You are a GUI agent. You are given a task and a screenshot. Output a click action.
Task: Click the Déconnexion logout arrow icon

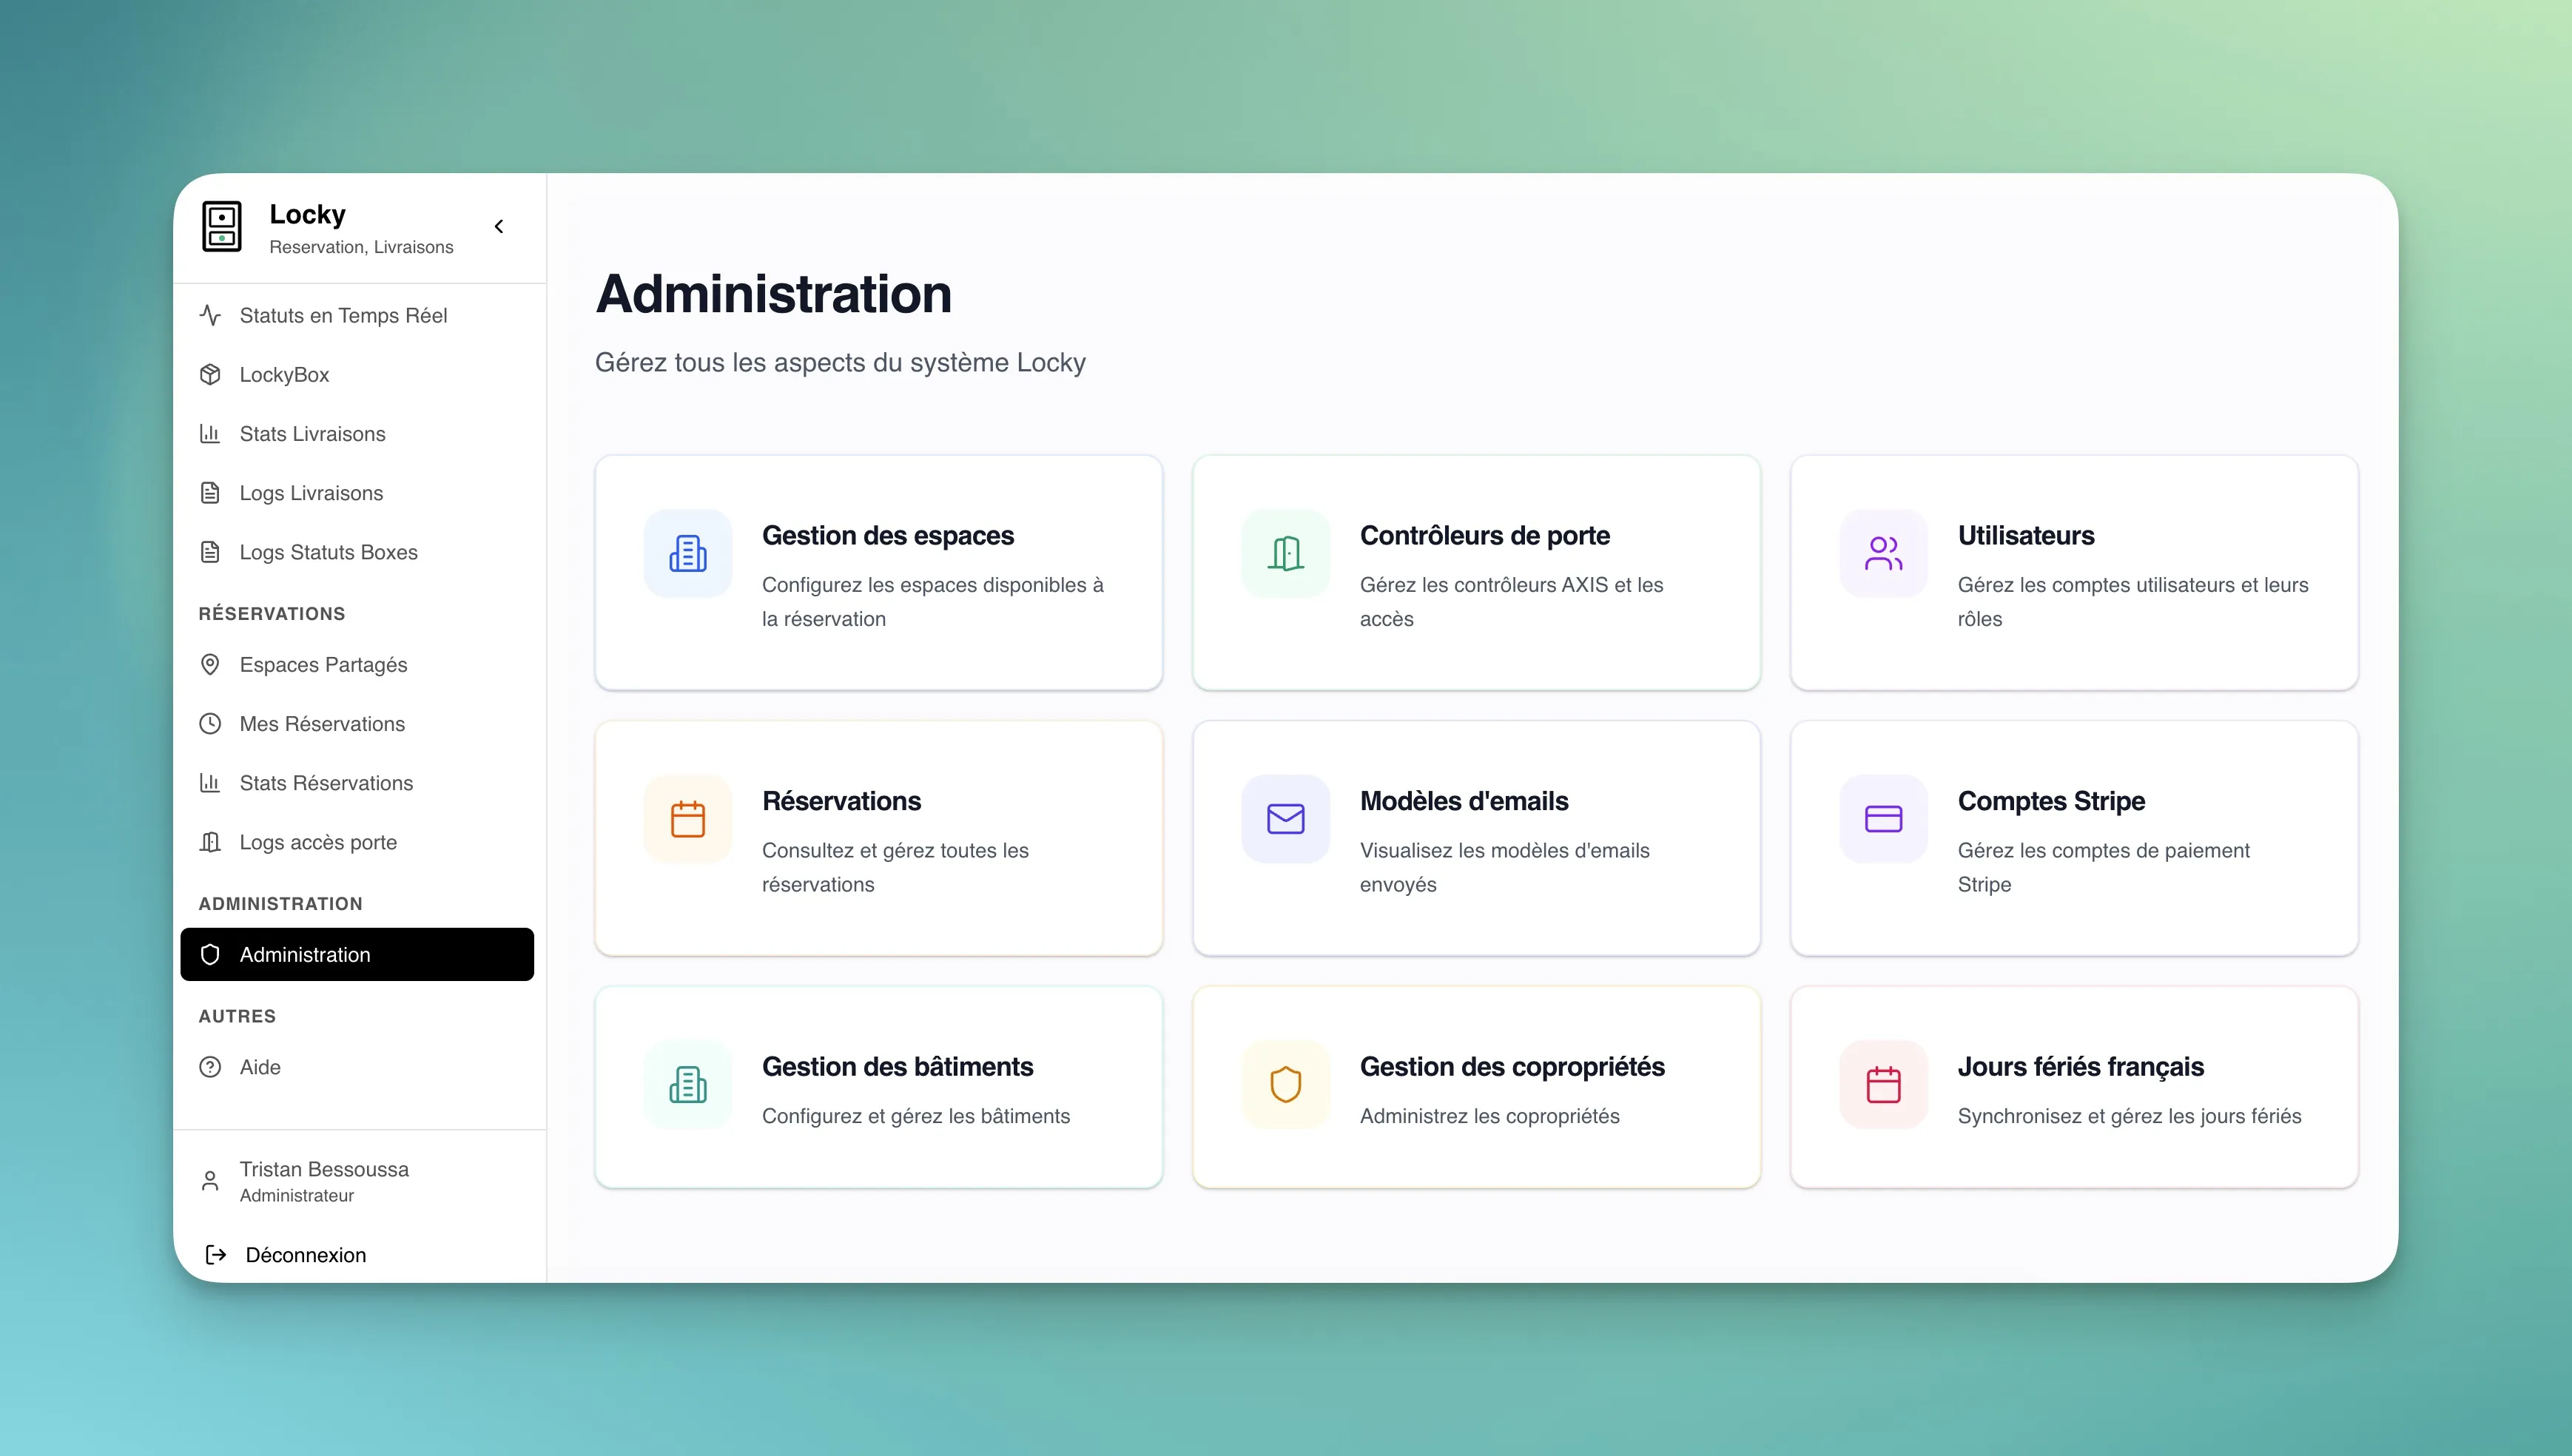point(216,1254)
